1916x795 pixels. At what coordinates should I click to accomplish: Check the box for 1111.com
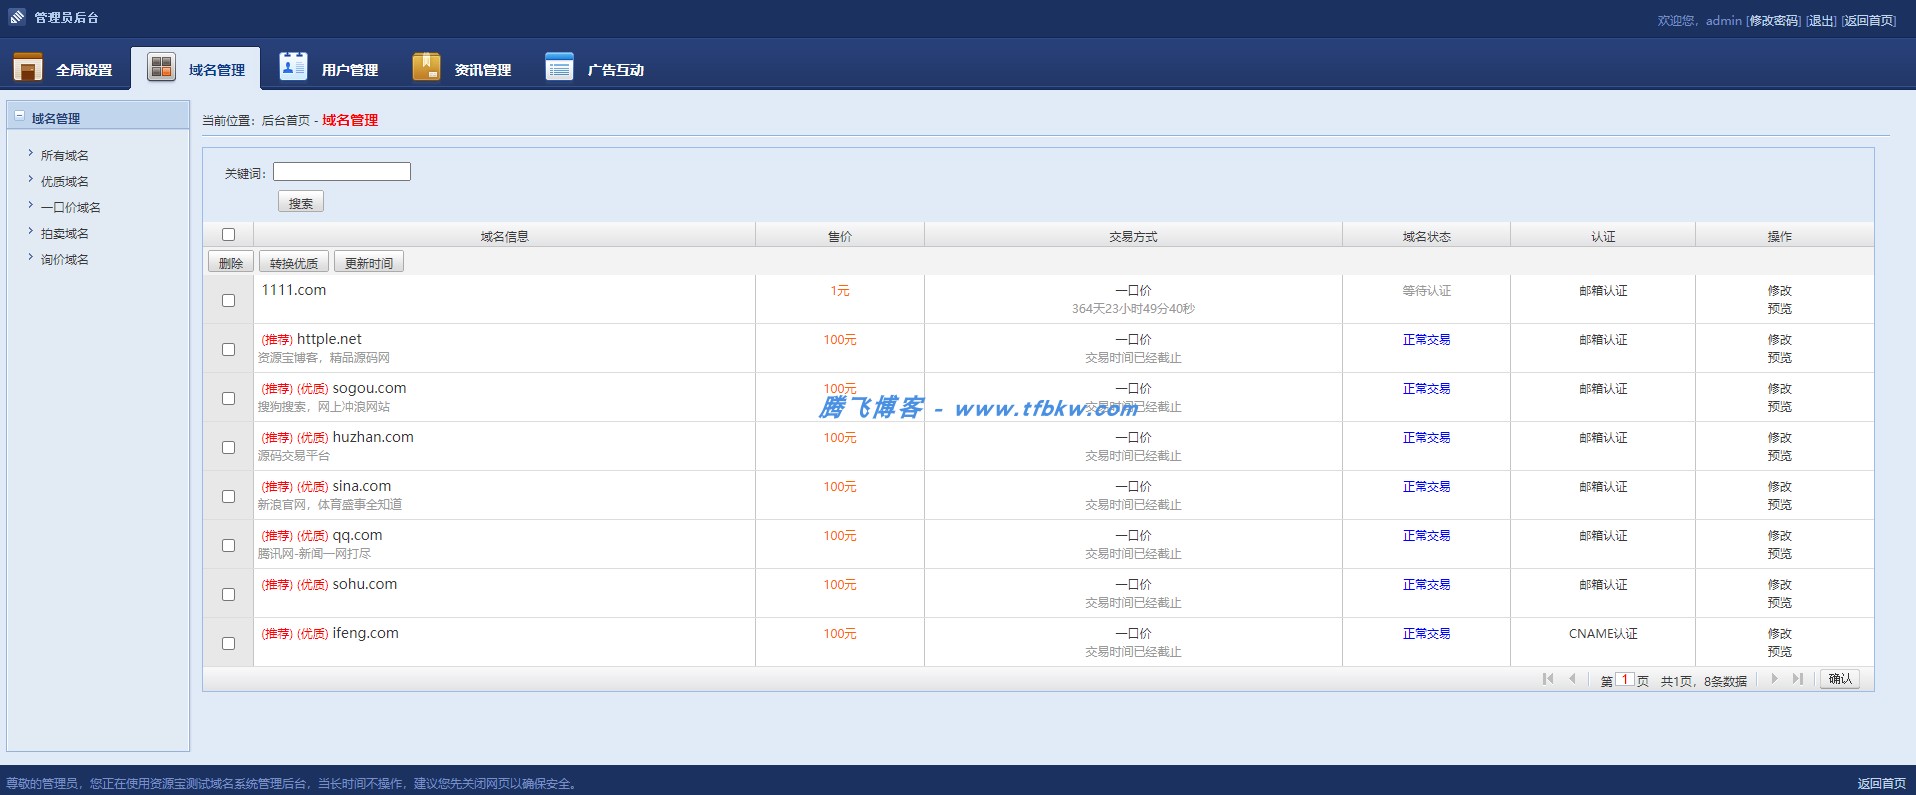(228, 300)
